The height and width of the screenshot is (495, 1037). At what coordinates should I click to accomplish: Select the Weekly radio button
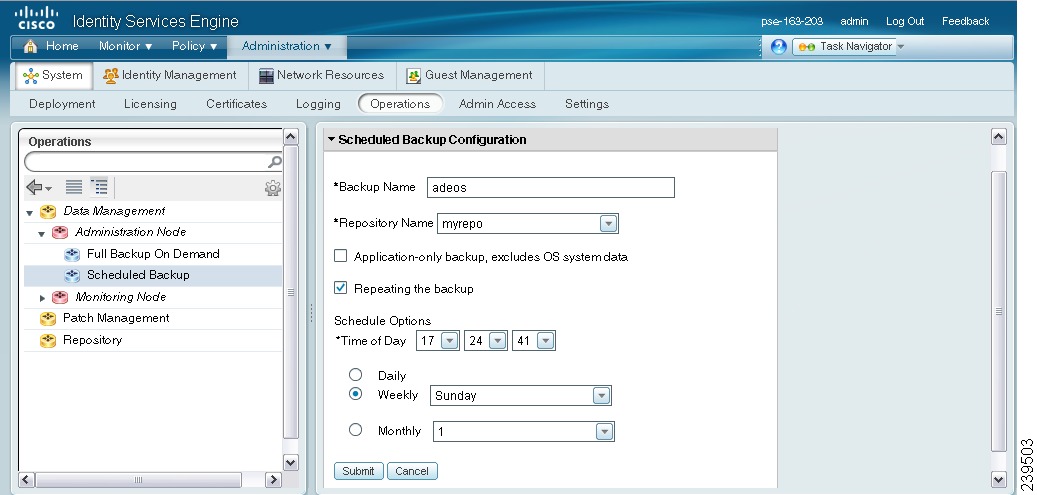tap(356, 394)
